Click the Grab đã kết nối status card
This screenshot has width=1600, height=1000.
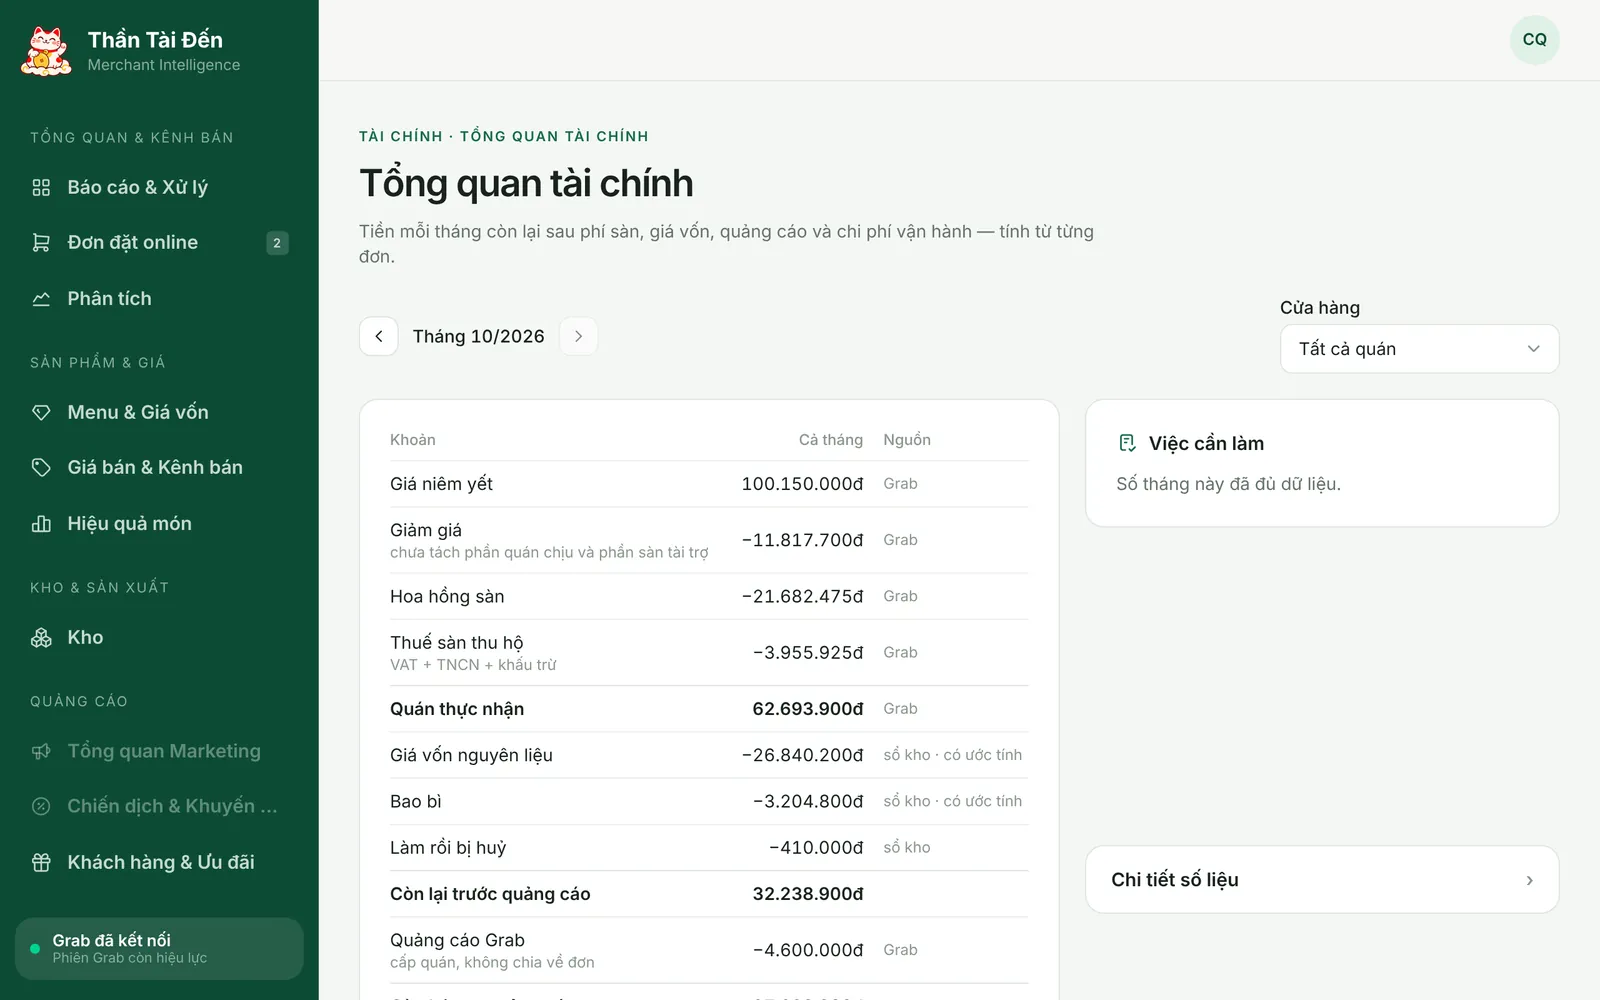[x=160, y=949]
